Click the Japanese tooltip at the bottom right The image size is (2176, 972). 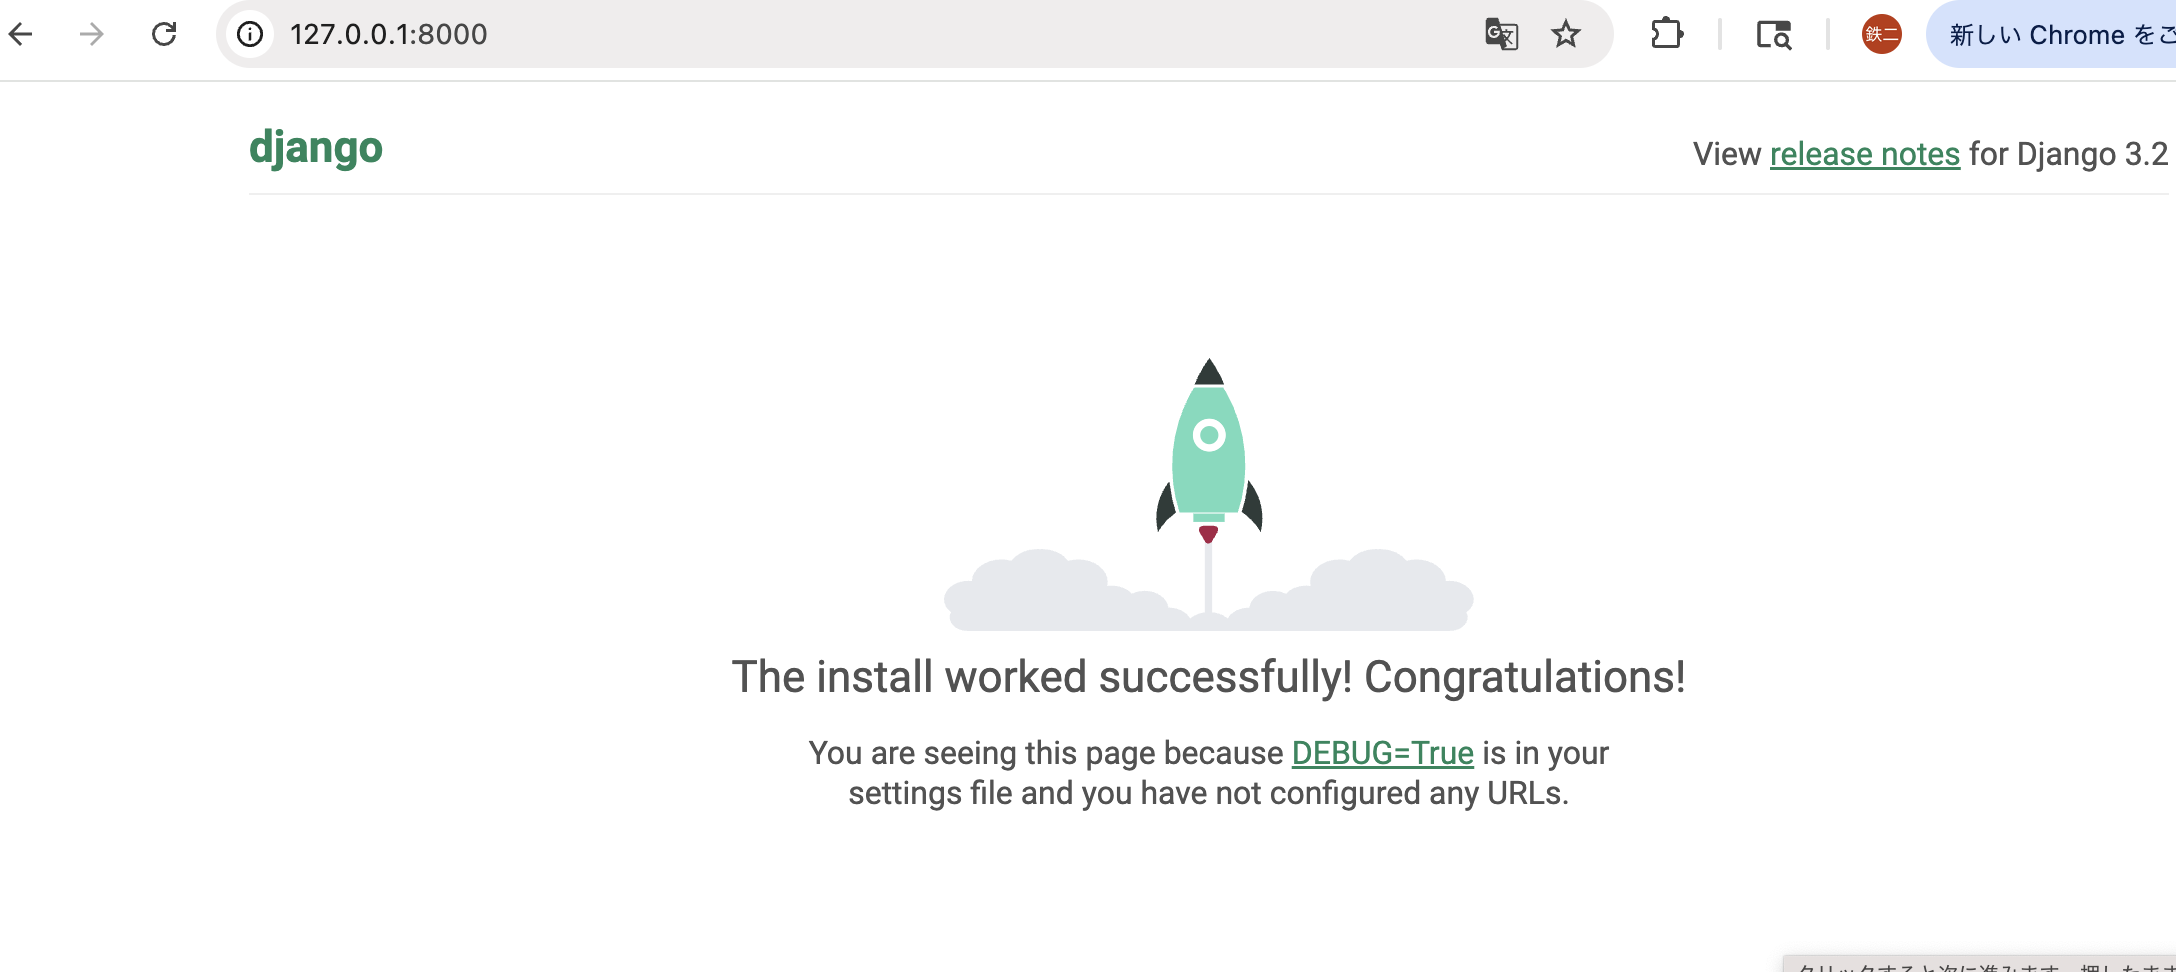point(1980,964)
